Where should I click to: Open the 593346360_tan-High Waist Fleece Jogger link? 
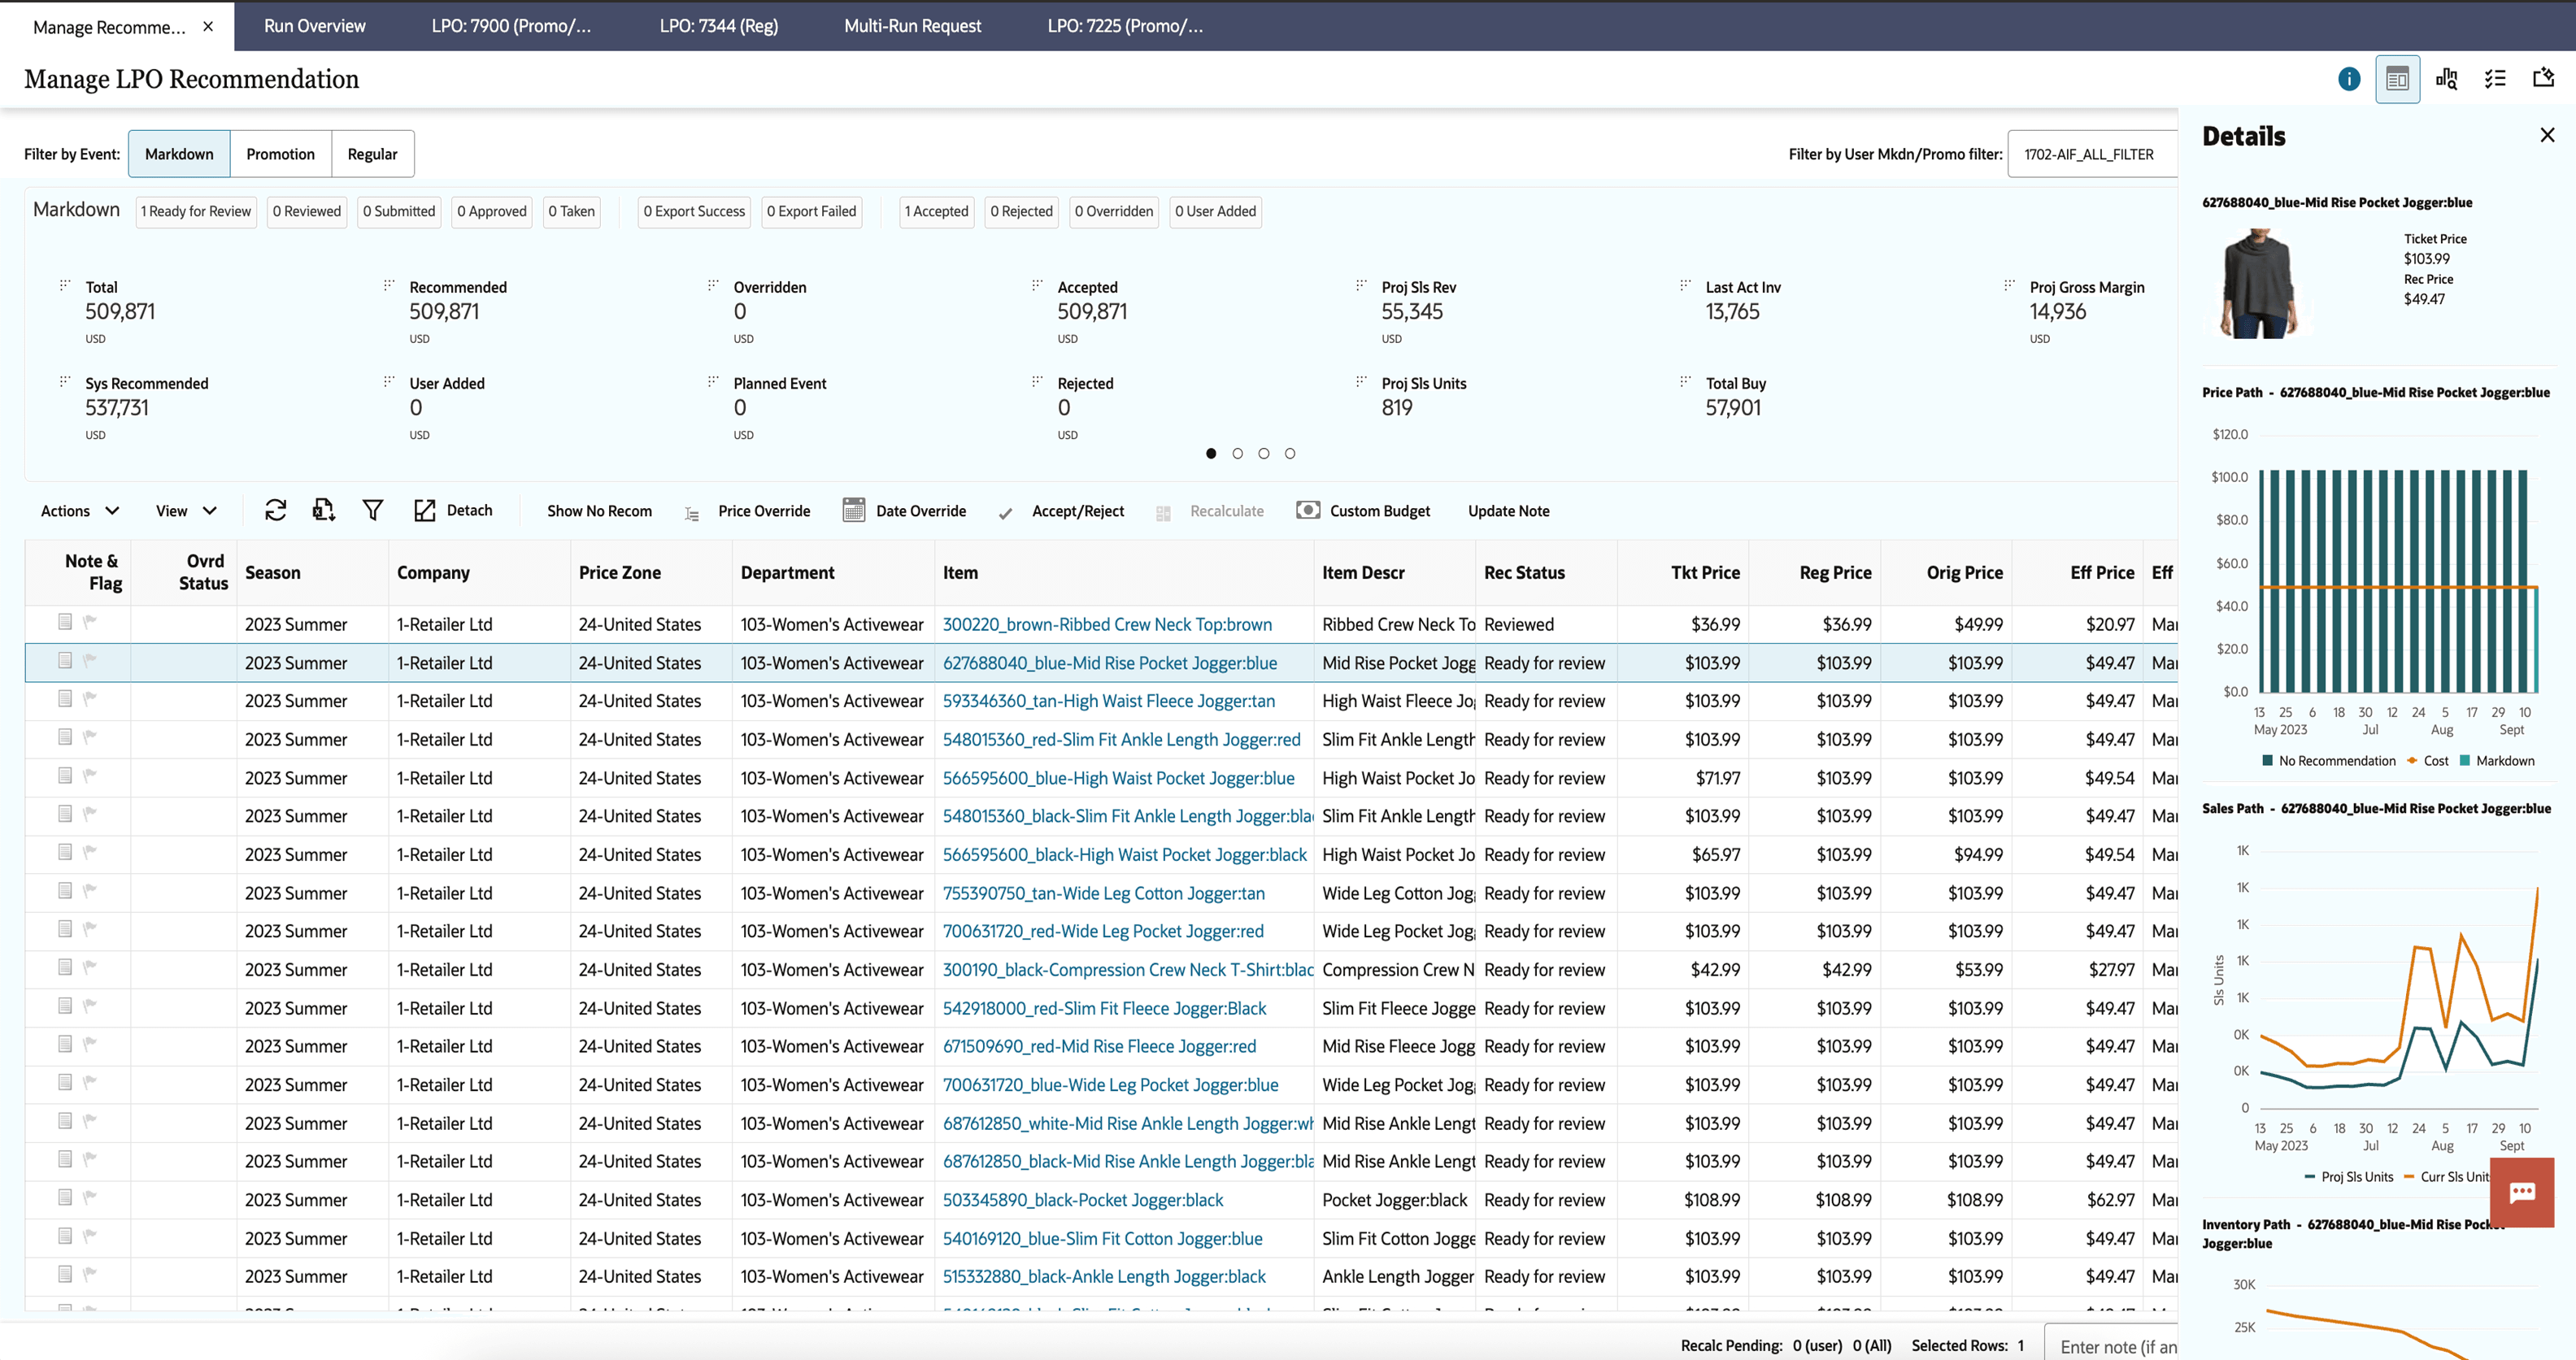pos(1108,701)
